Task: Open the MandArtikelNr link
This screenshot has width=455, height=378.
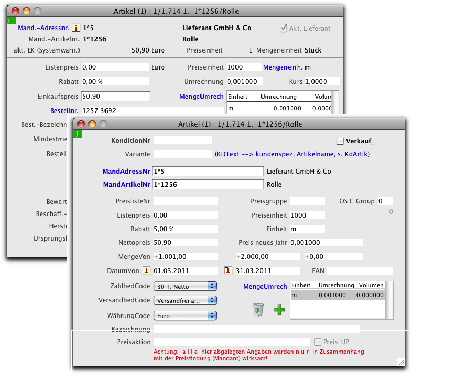Action: [126, 184]
